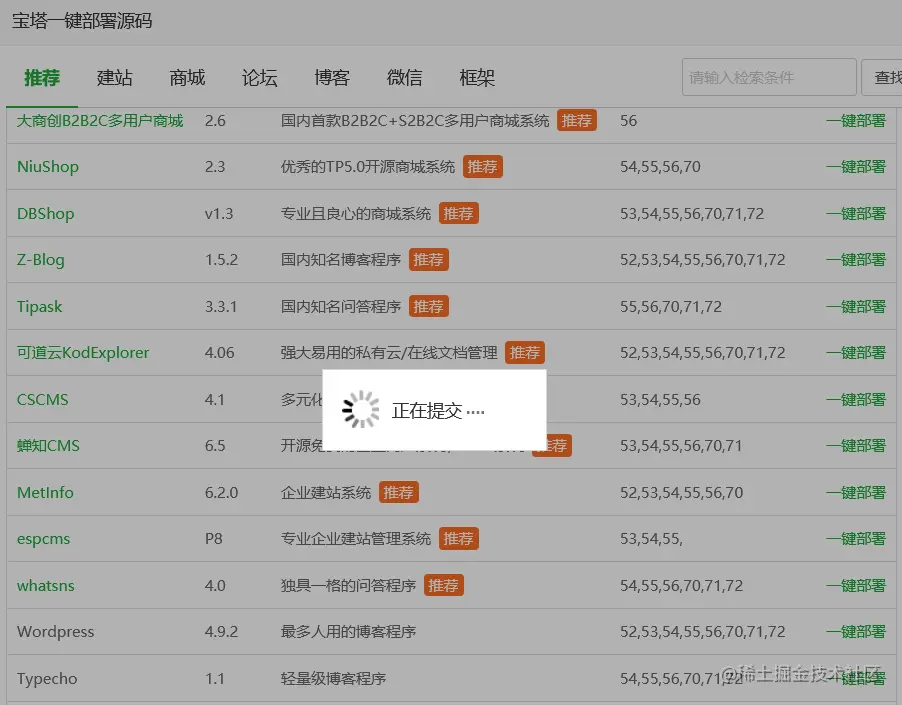Click the description 轻量级博客程序

(x=333, y=679)
